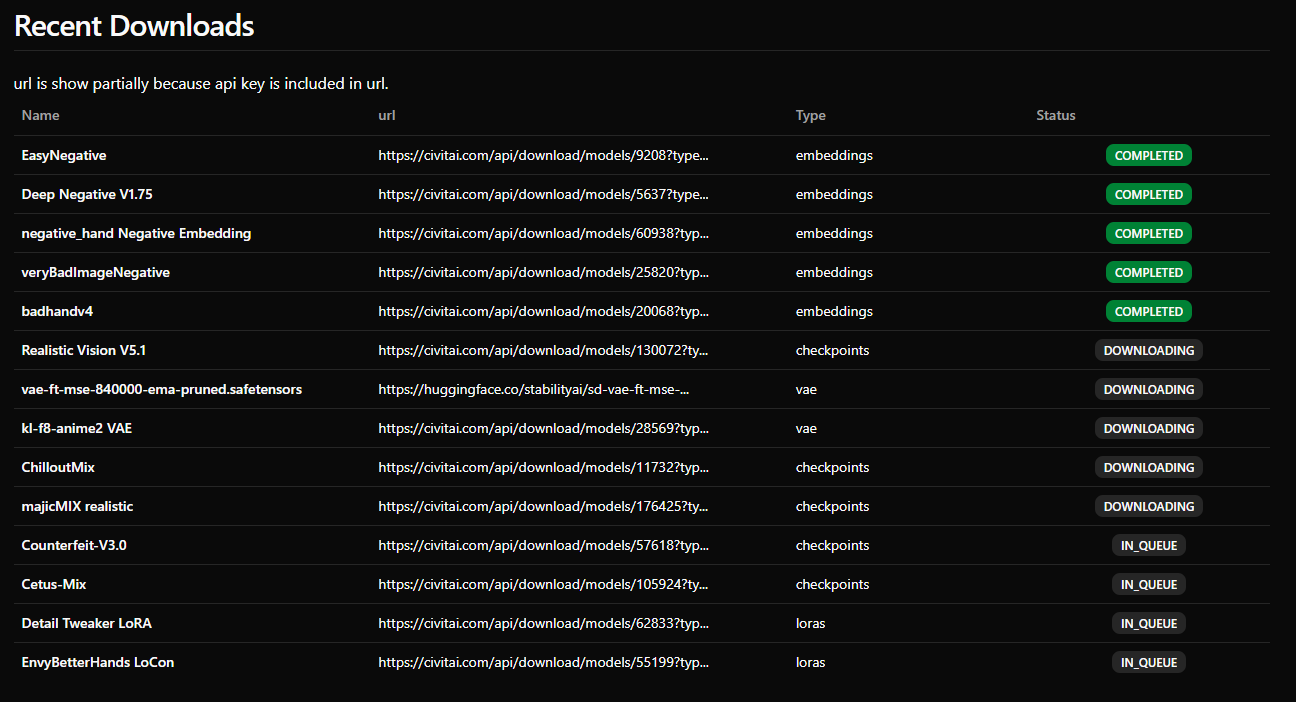The width and height of the screenshot is (1296, 702).
Task: Select the COMPLETED status of badhandv4
Action: point(1148,312)
